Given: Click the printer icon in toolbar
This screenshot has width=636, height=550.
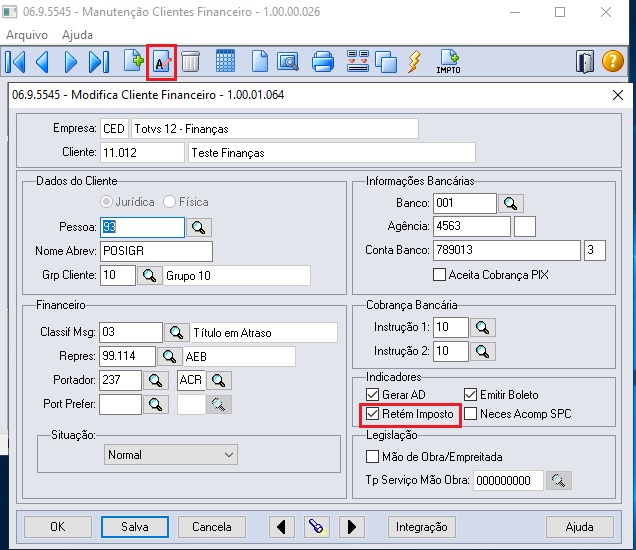Looking at the screenshot, I should 322,62.
